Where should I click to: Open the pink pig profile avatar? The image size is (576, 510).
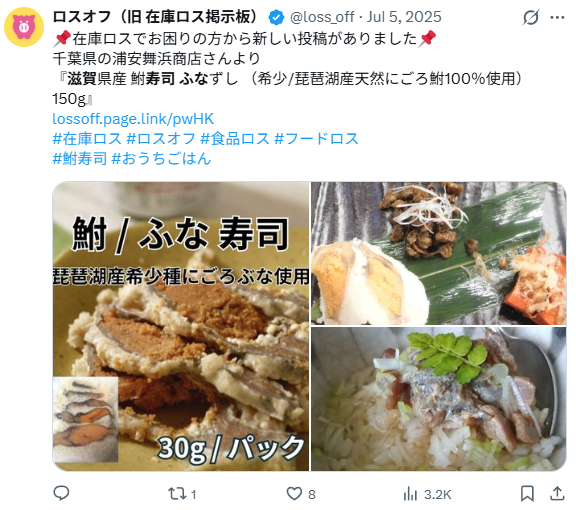(24, 27)
